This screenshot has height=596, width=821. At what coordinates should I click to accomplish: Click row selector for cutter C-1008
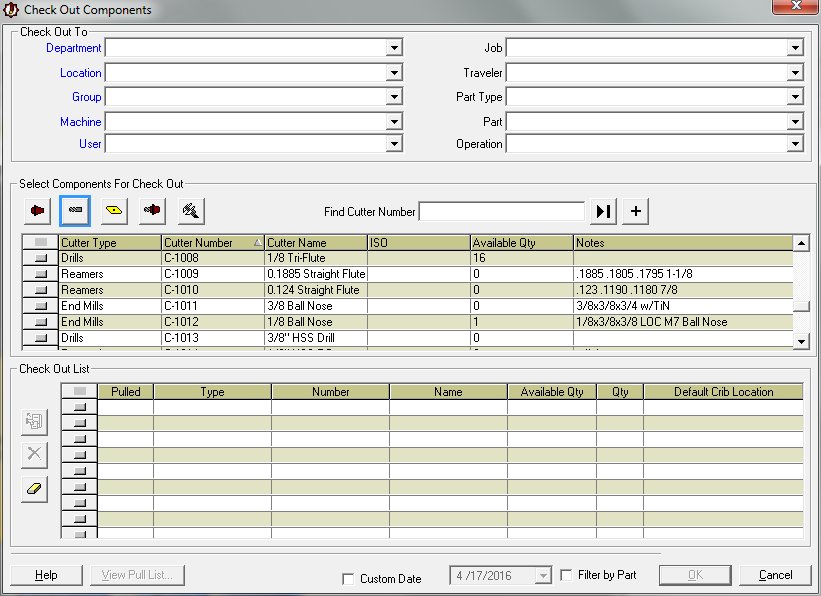coord(40,258)
